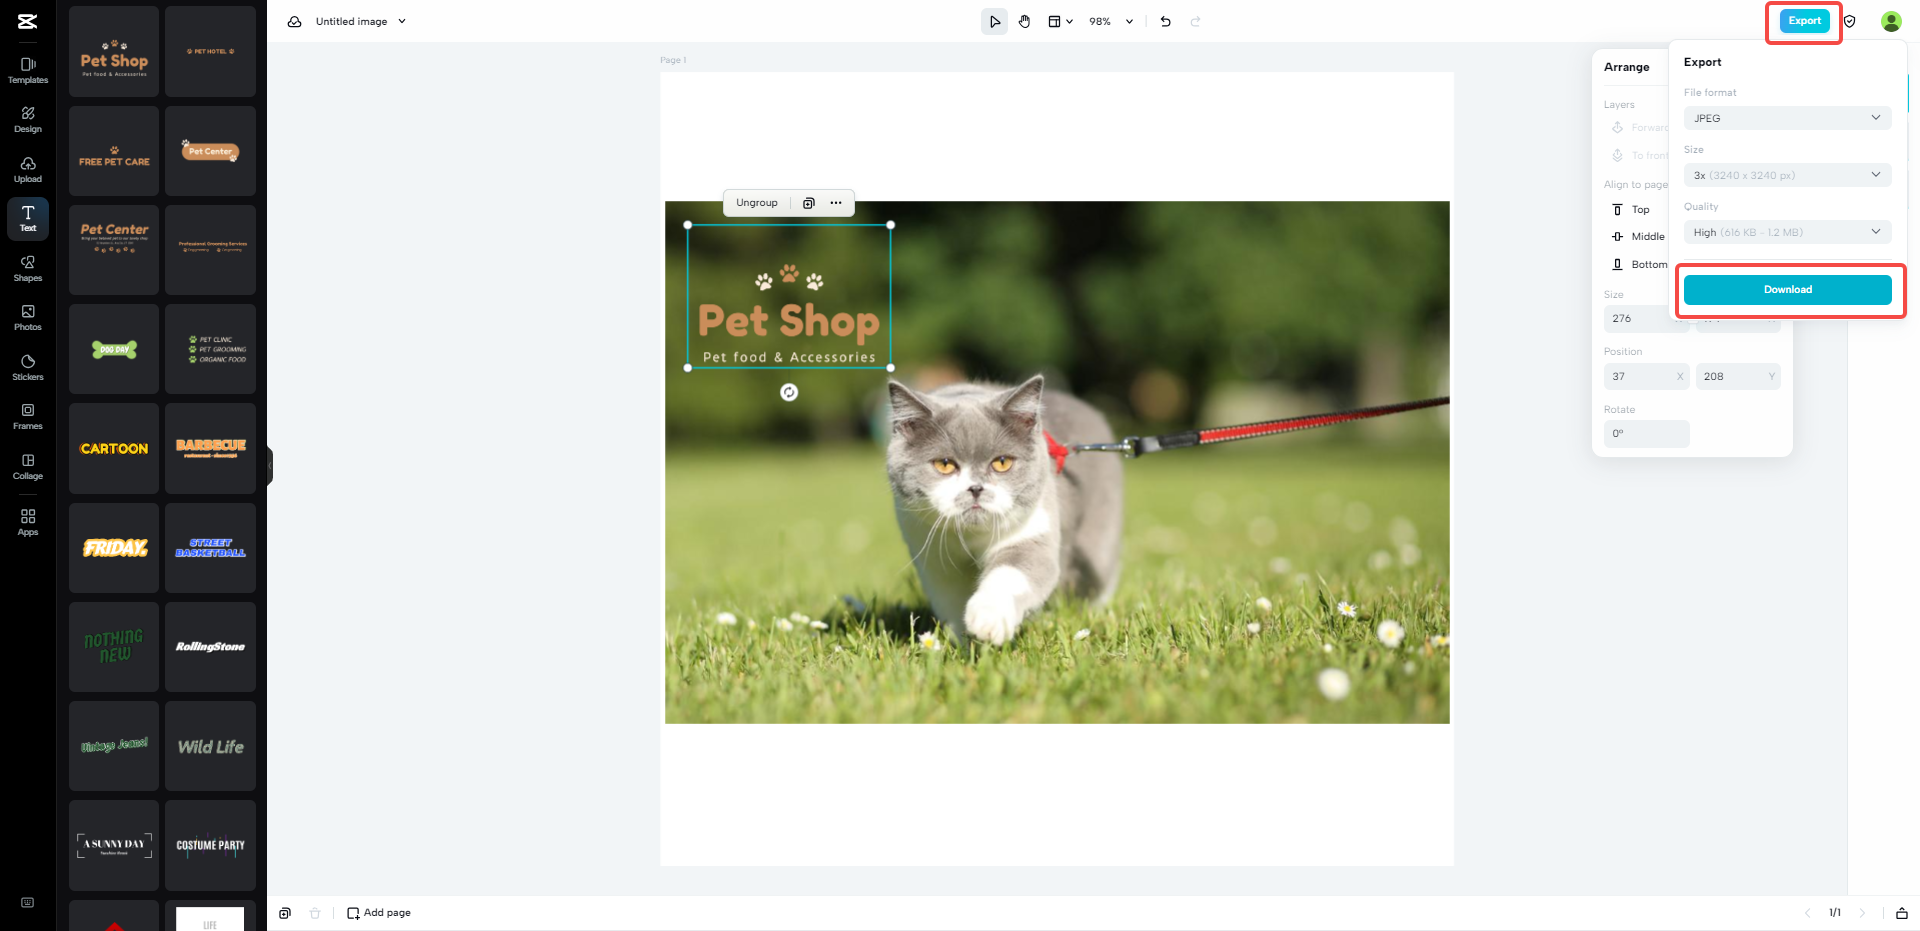Open more options for selected group
The image size is (1920, 931).
tap(836, 203)
